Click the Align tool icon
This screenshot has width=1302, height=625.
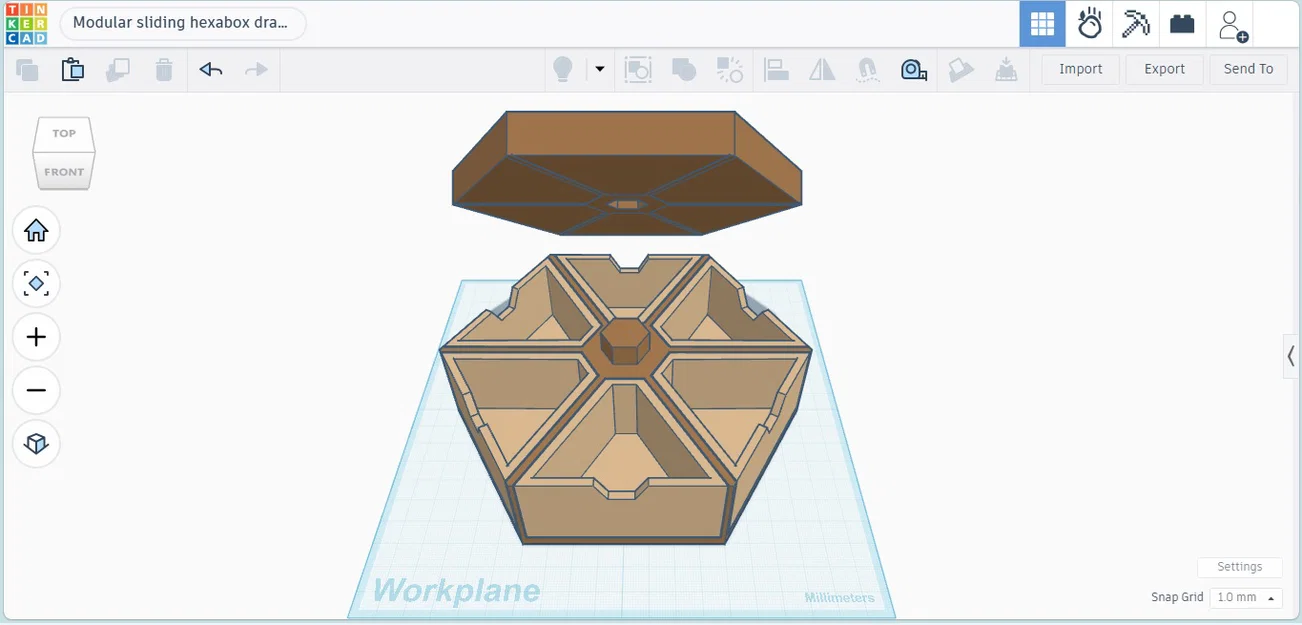click(776, 70)
